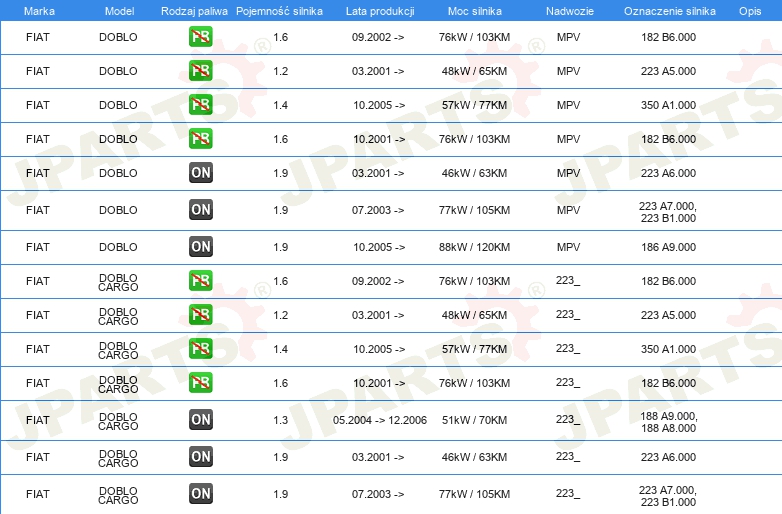
Task: Click 09.2002 -> date in DOBLO MPV row
Action: [378, 37]
